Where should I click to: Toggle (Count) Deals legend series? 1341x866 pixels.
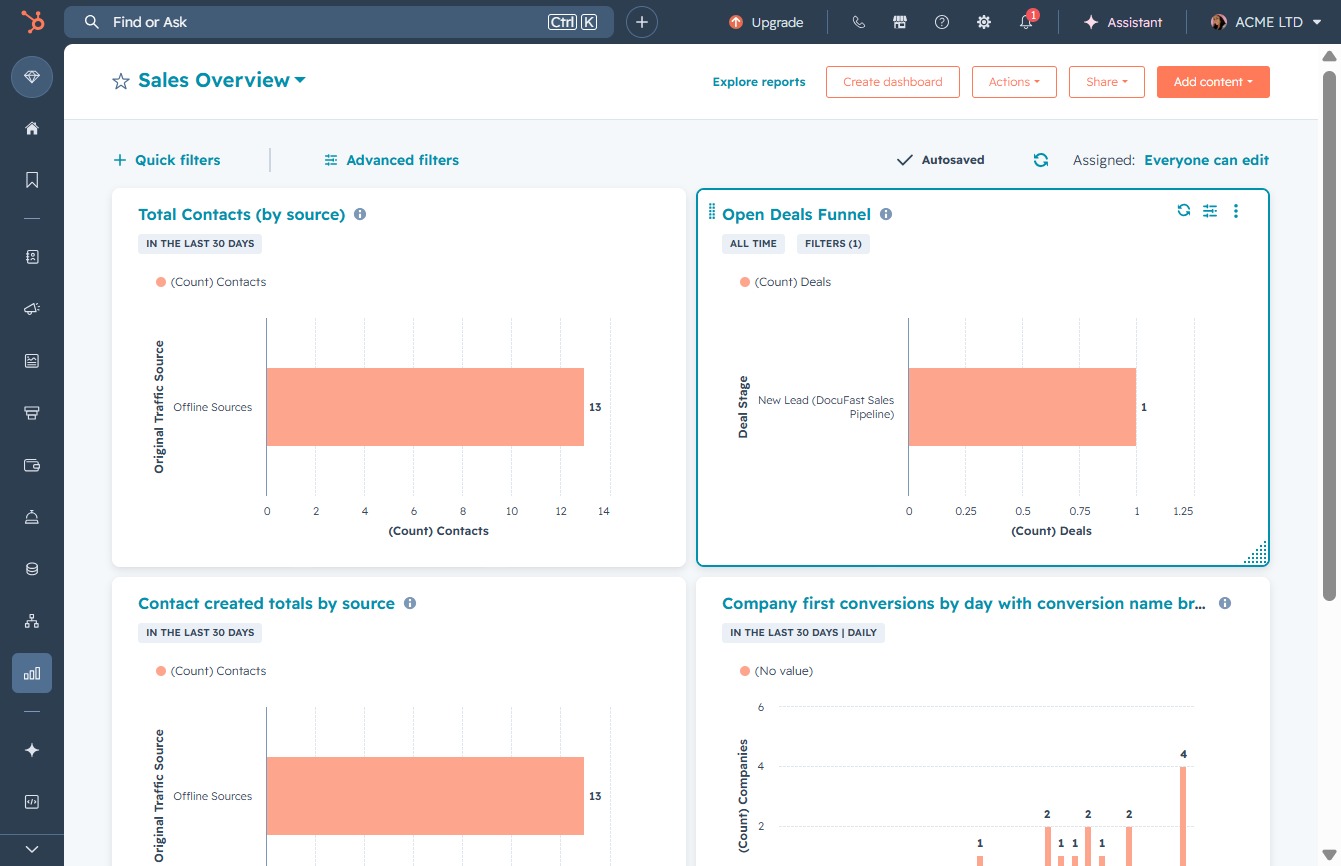coord(785,282)
